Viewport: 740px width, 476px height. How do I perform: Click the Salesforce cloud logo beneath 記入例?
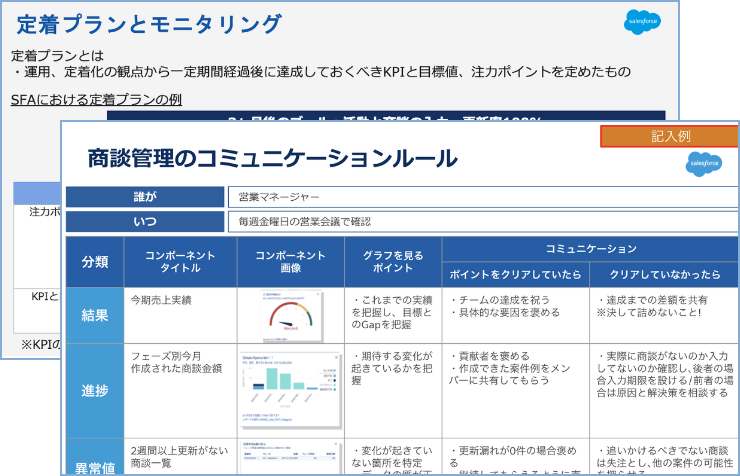703,163
